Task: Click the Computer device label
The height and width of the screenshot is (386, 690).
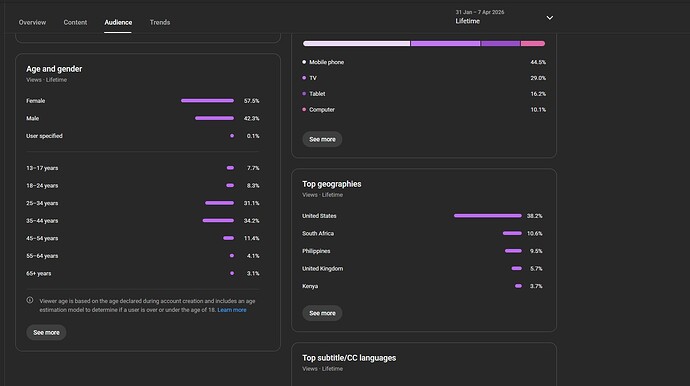Action: 322,110
